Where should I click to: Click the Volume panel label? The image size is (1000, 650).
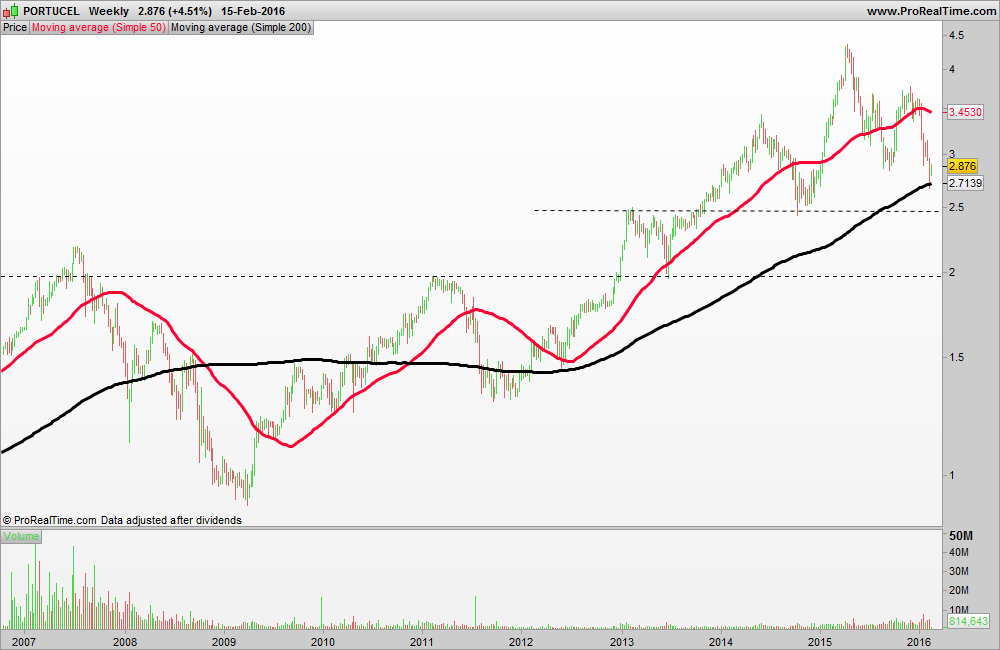(21, 536)
